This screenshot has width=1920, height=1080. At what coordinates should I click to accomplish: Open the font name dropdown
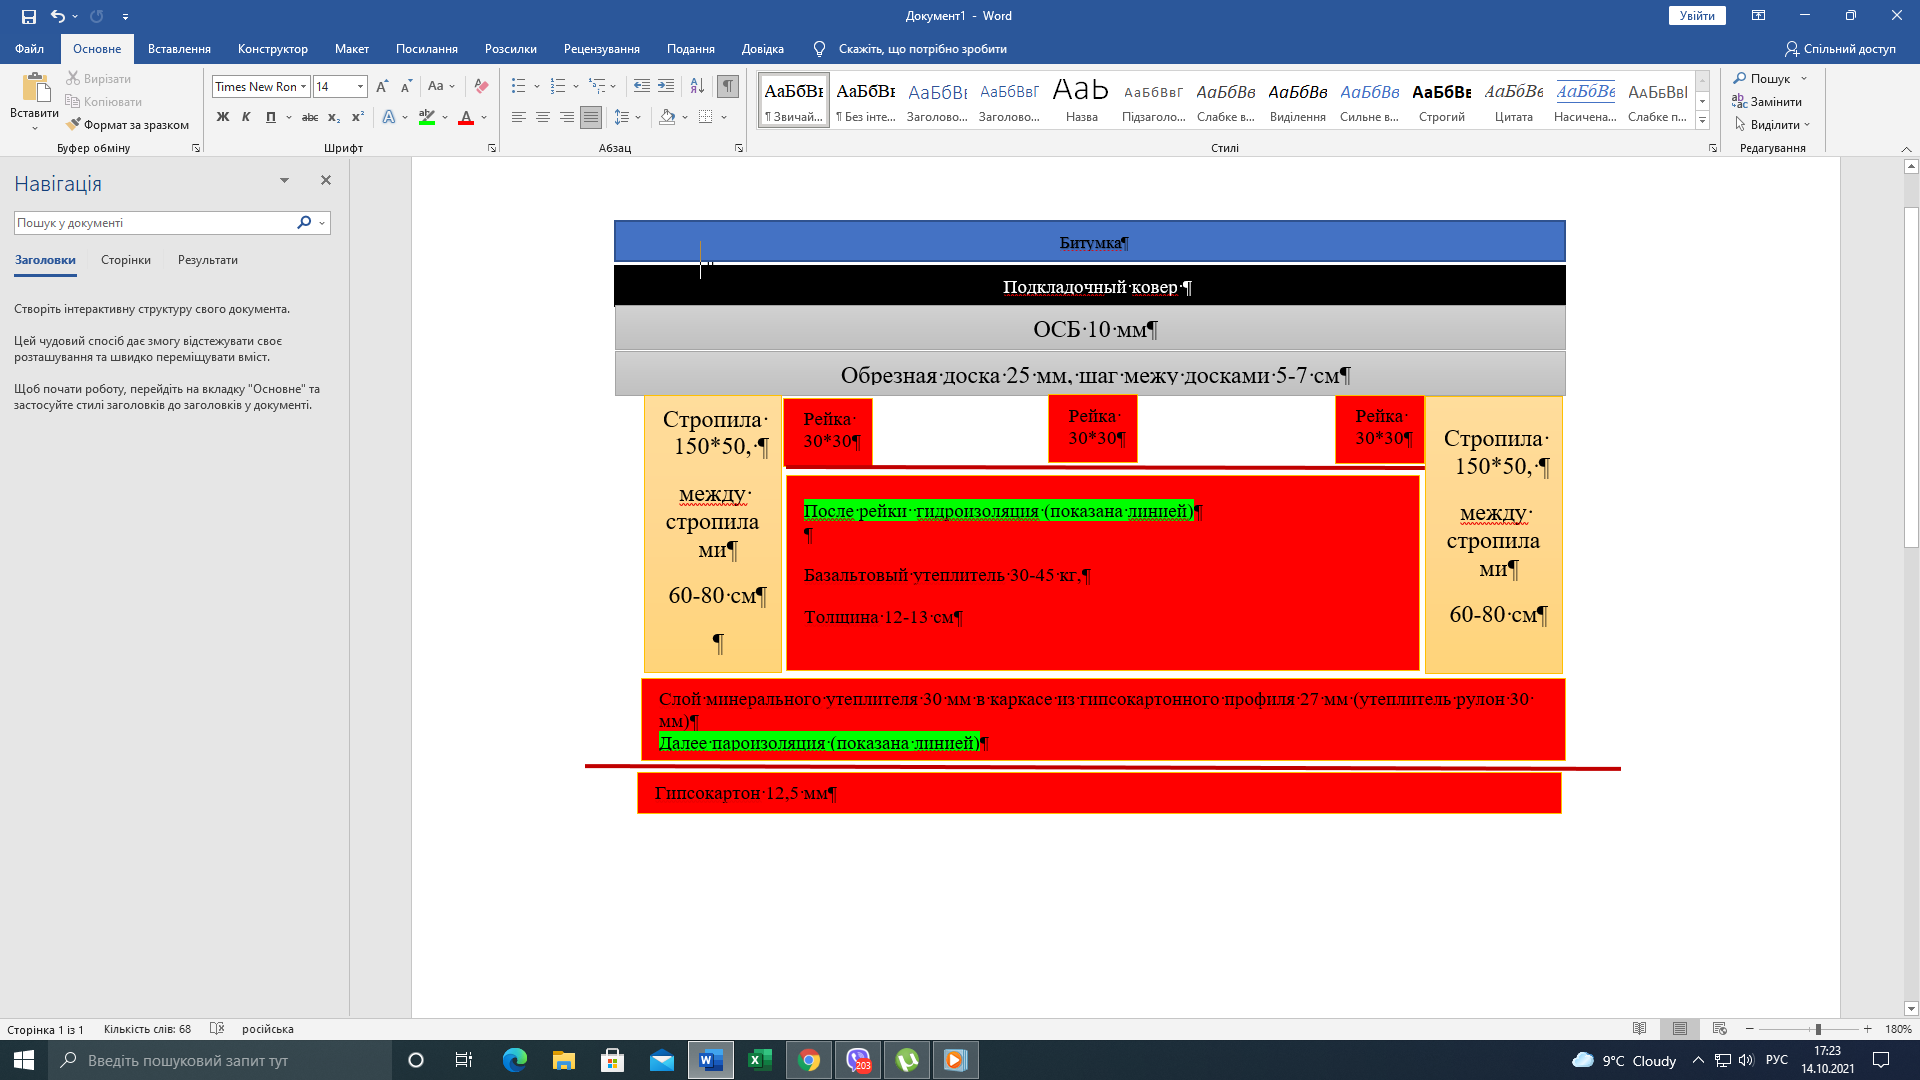click(x=304, y=87)
